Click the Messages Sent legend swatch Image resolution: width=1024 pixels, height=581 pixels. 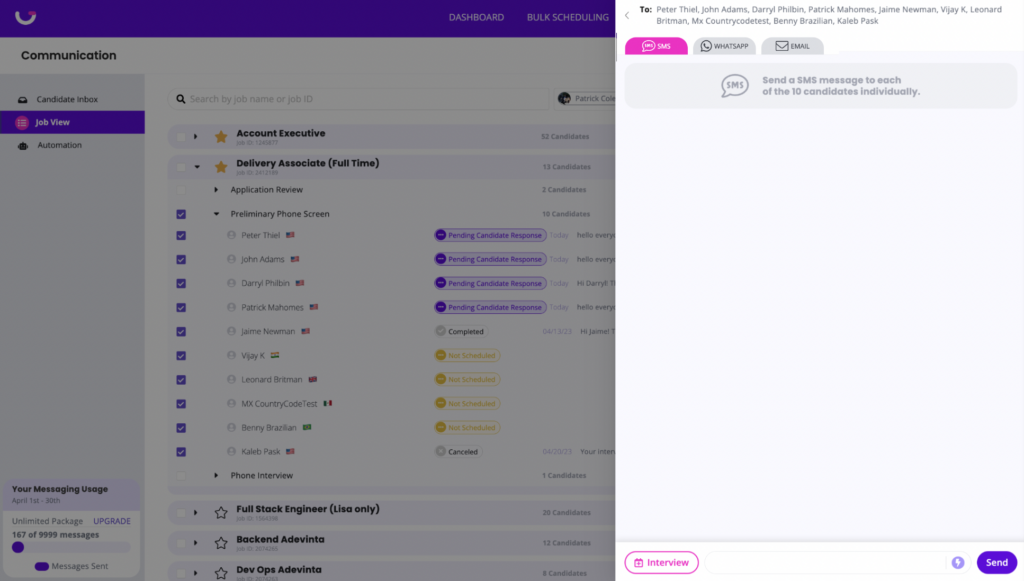point(42,566)
